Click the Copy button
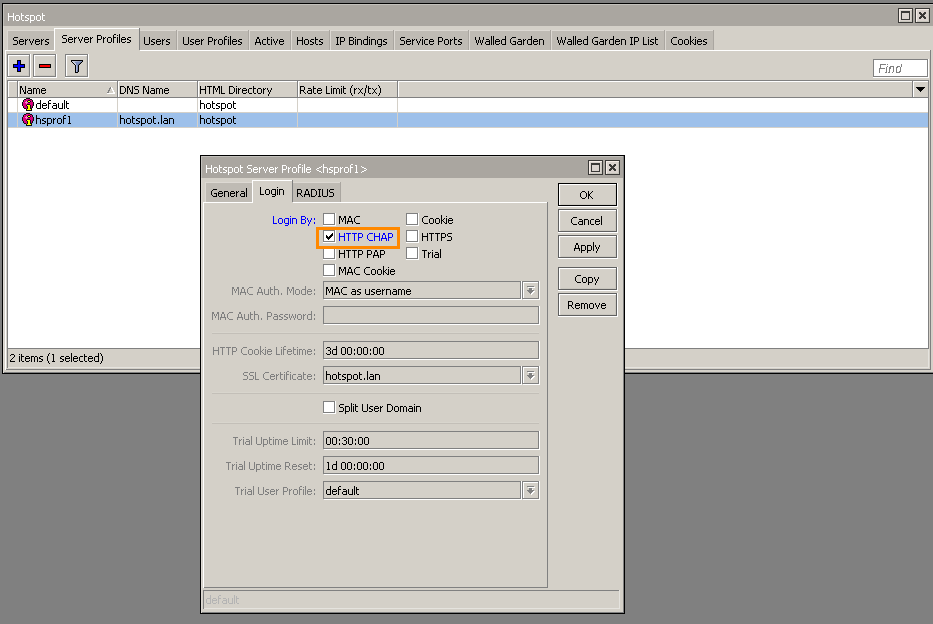This screenshot has width=933, height=624. tap(586, 279)
